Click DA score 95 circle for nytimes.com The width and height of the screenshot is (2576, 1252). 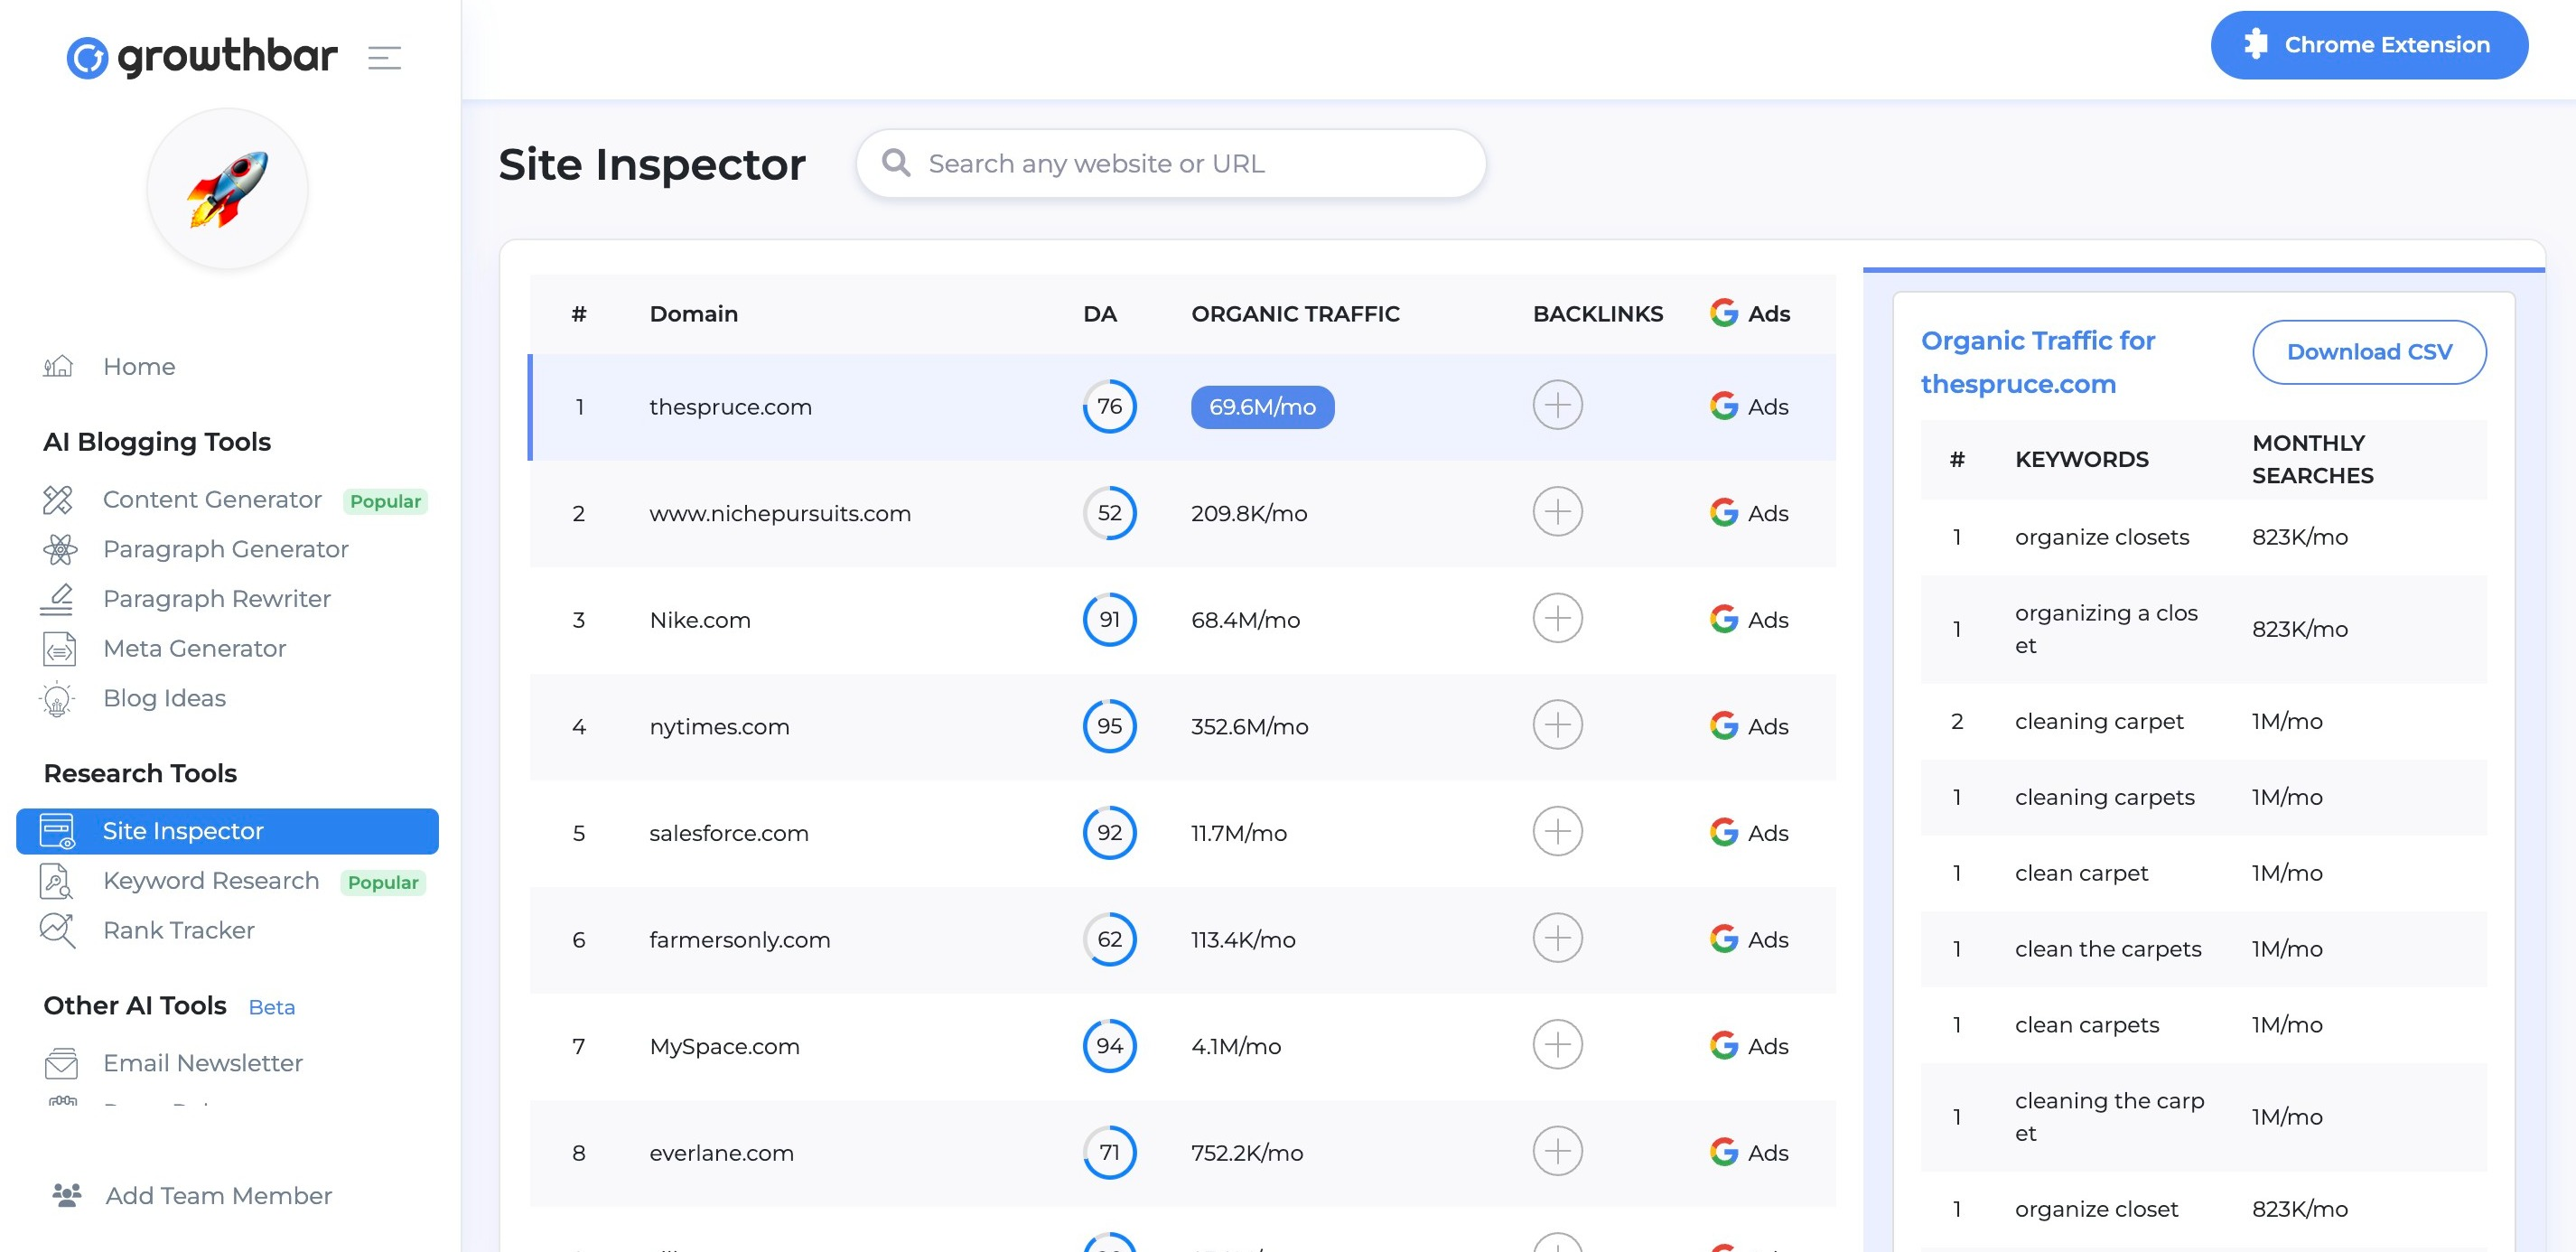[x=1109, y=726]
